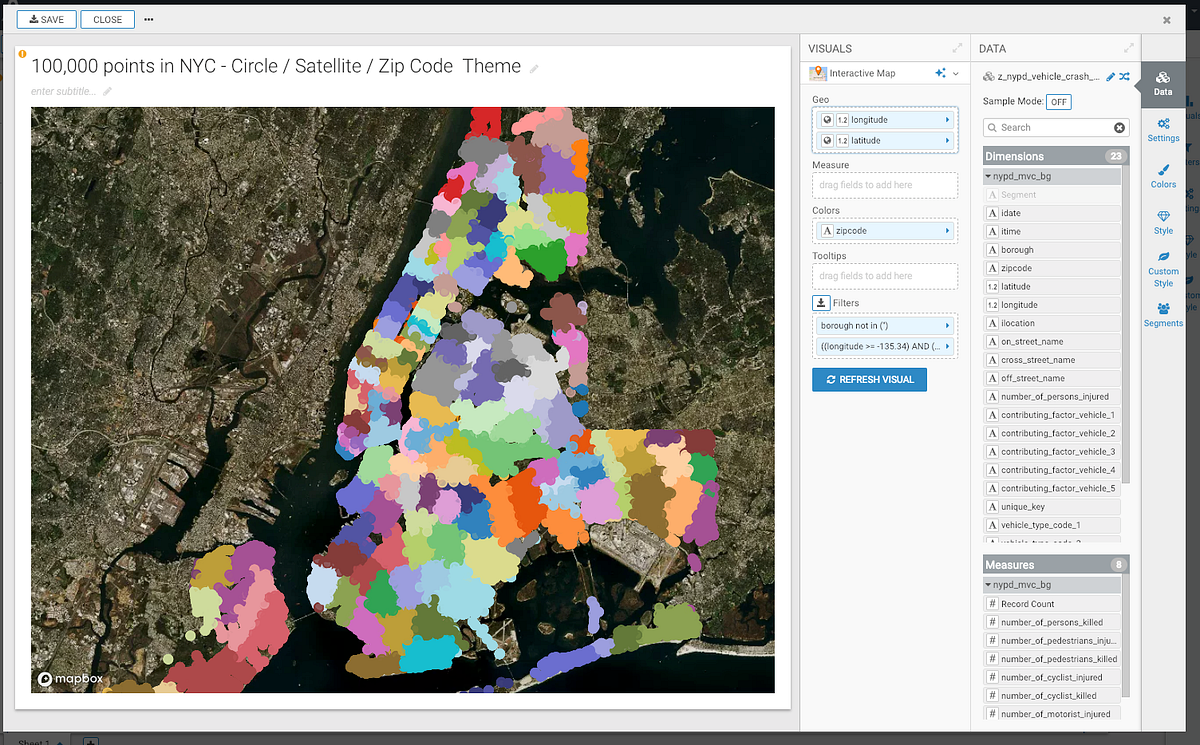1200x745 pixels.
Task: Open the Custom Style tab
Action: point(1163,269)
